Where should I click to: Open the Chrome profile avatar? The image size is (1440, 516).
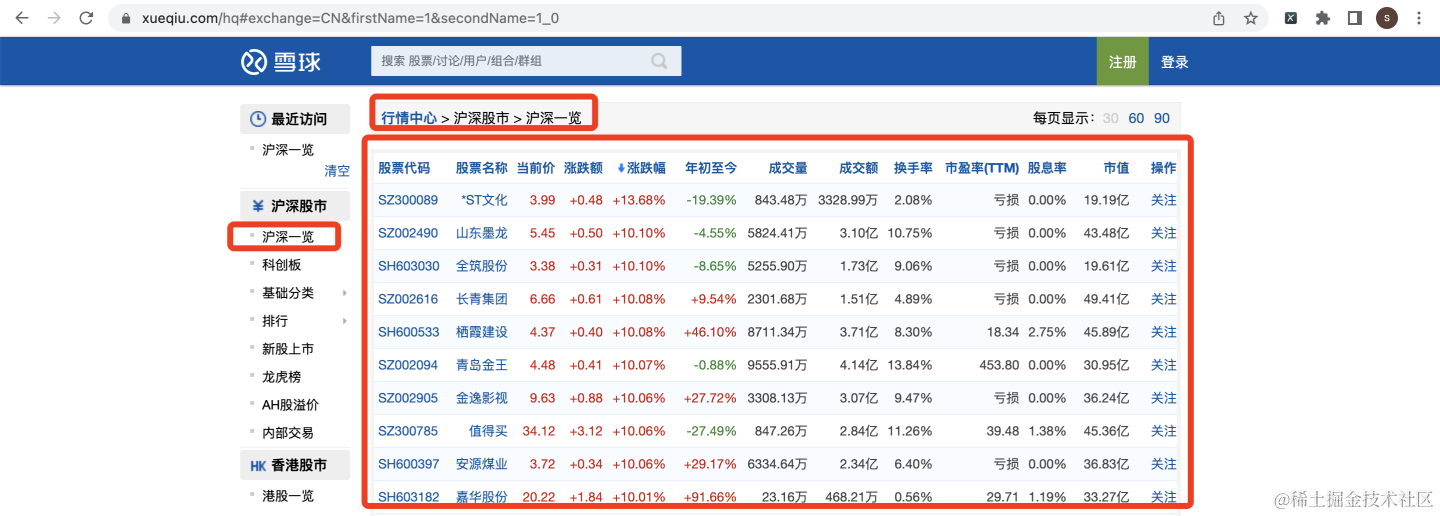coord(1387,18)
